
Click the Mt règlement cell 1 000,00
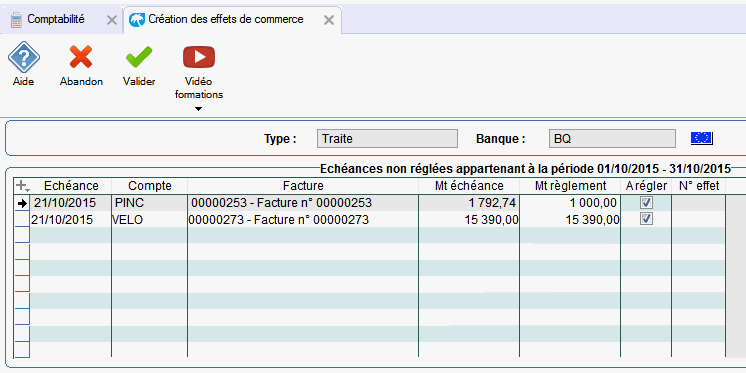tap(570, 203)
